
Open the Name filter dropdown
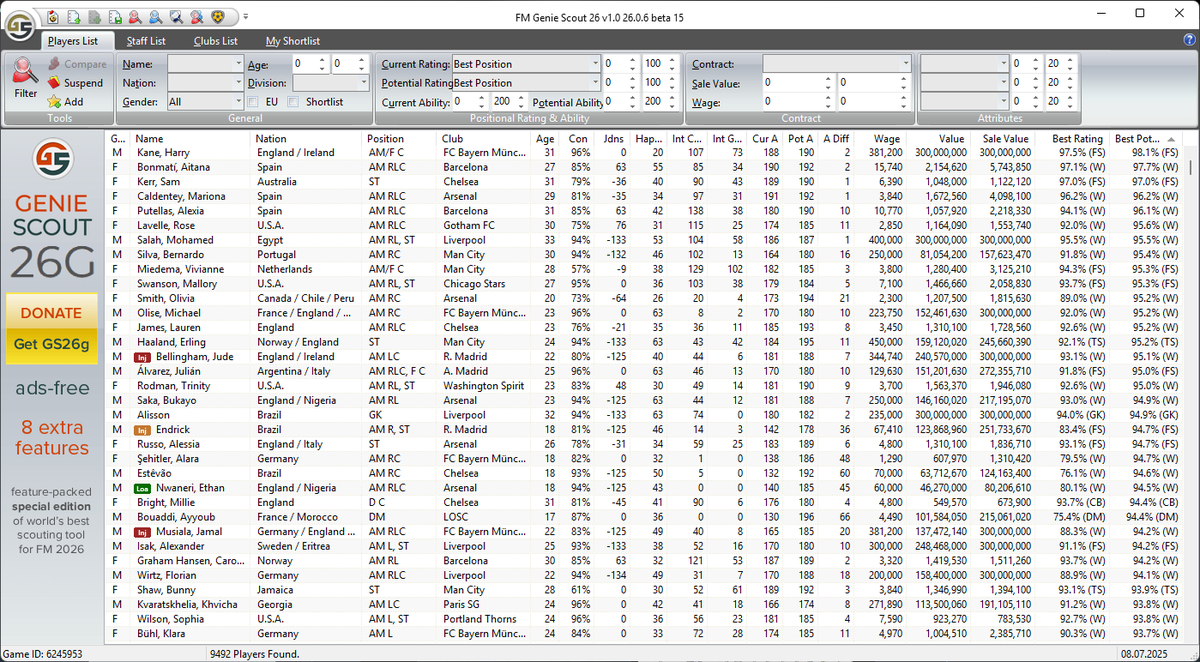[205, 64]
